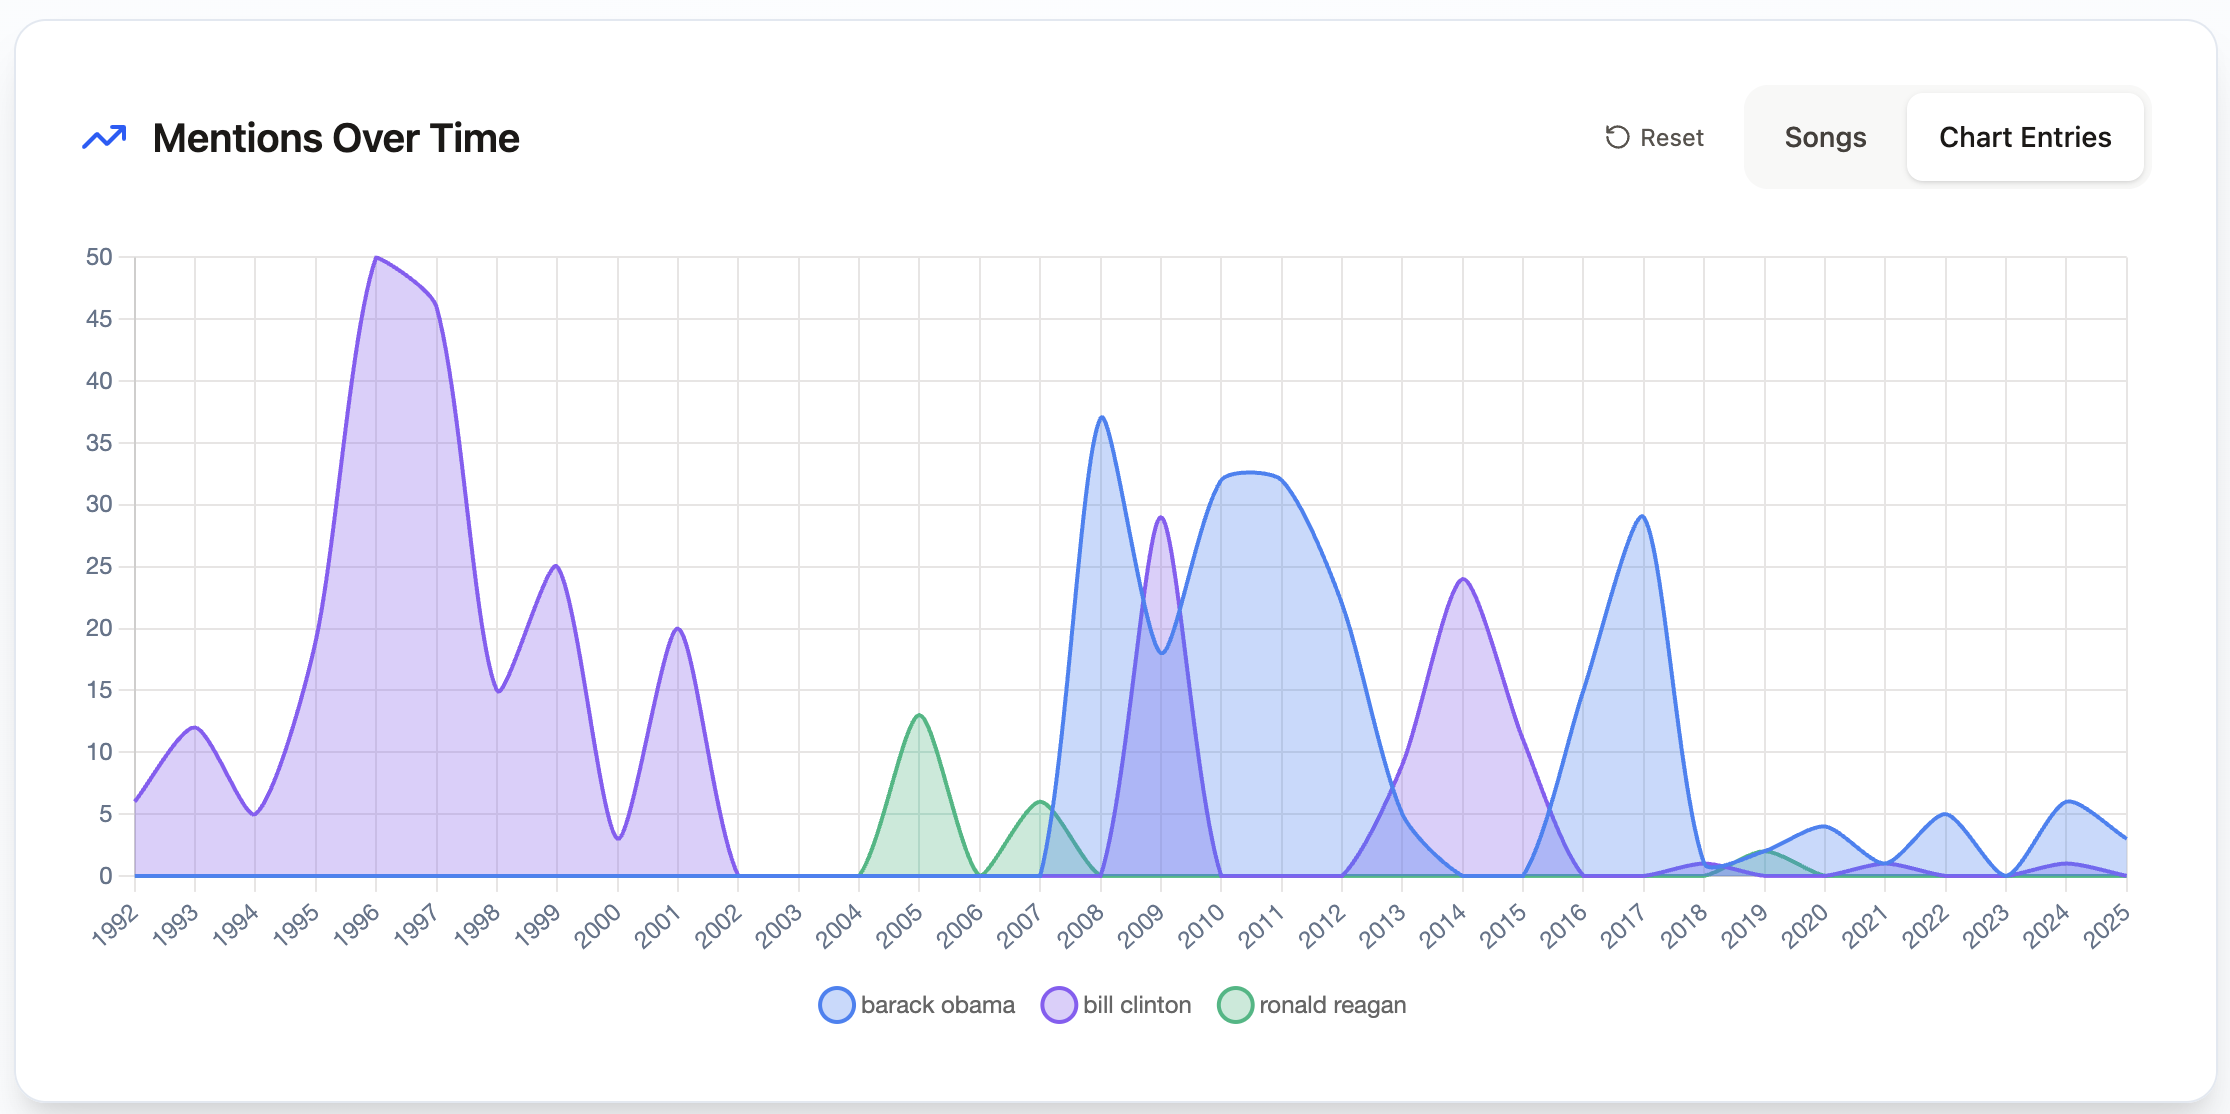The height and width of the screenshot is (1114, 2230).
Task: Toggle ronald reagan legend circle
Action: [1235, 1005]
